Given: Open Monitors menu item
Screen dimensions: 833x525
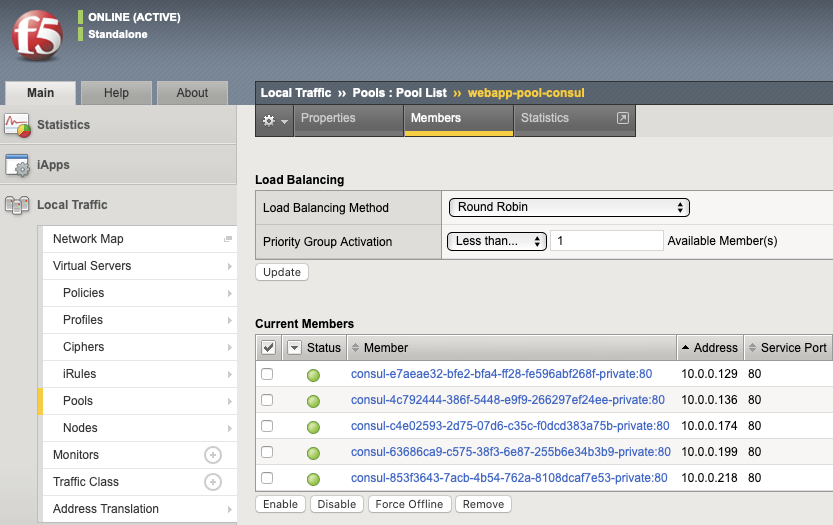Looking at the screenshot, I should (140, 455).
